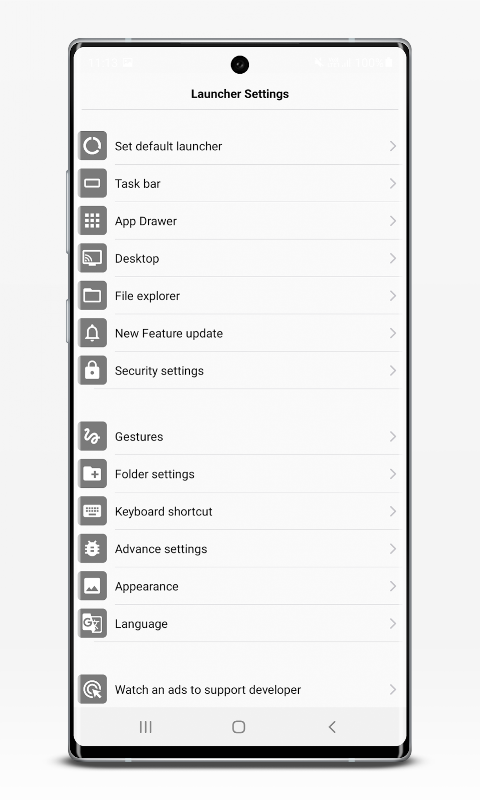
Task: Open Desktop text label
Action: click(x=137, y=259)
